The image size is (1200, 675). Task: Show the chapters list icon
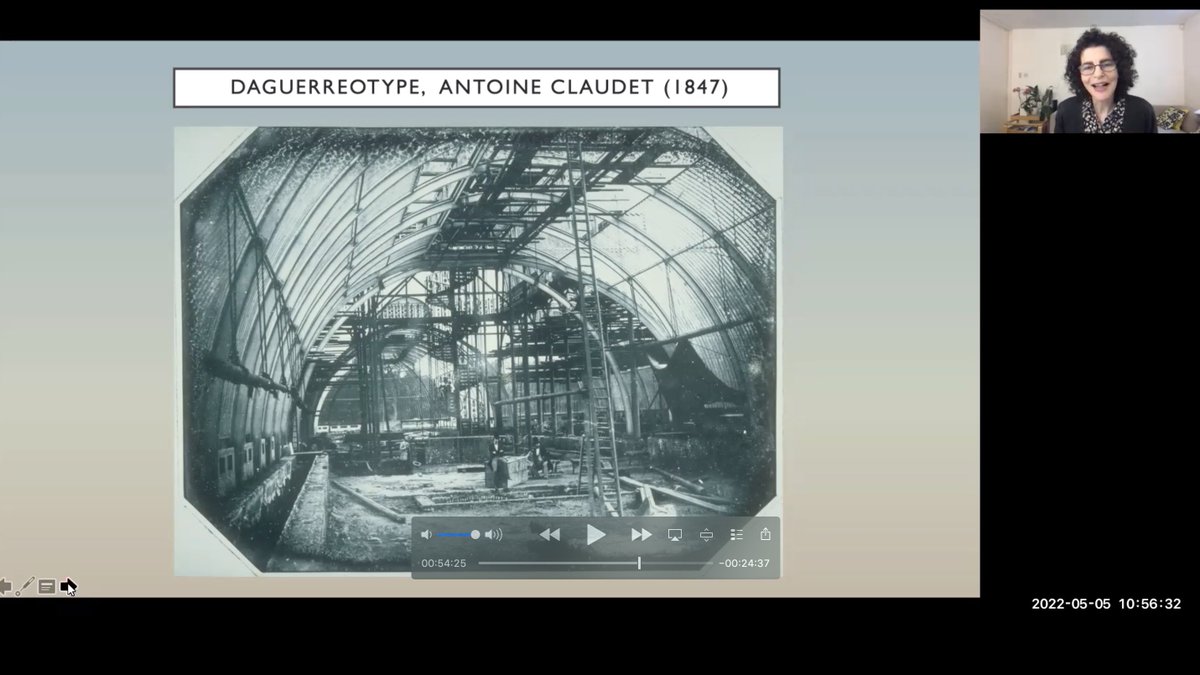coord(737,535)
